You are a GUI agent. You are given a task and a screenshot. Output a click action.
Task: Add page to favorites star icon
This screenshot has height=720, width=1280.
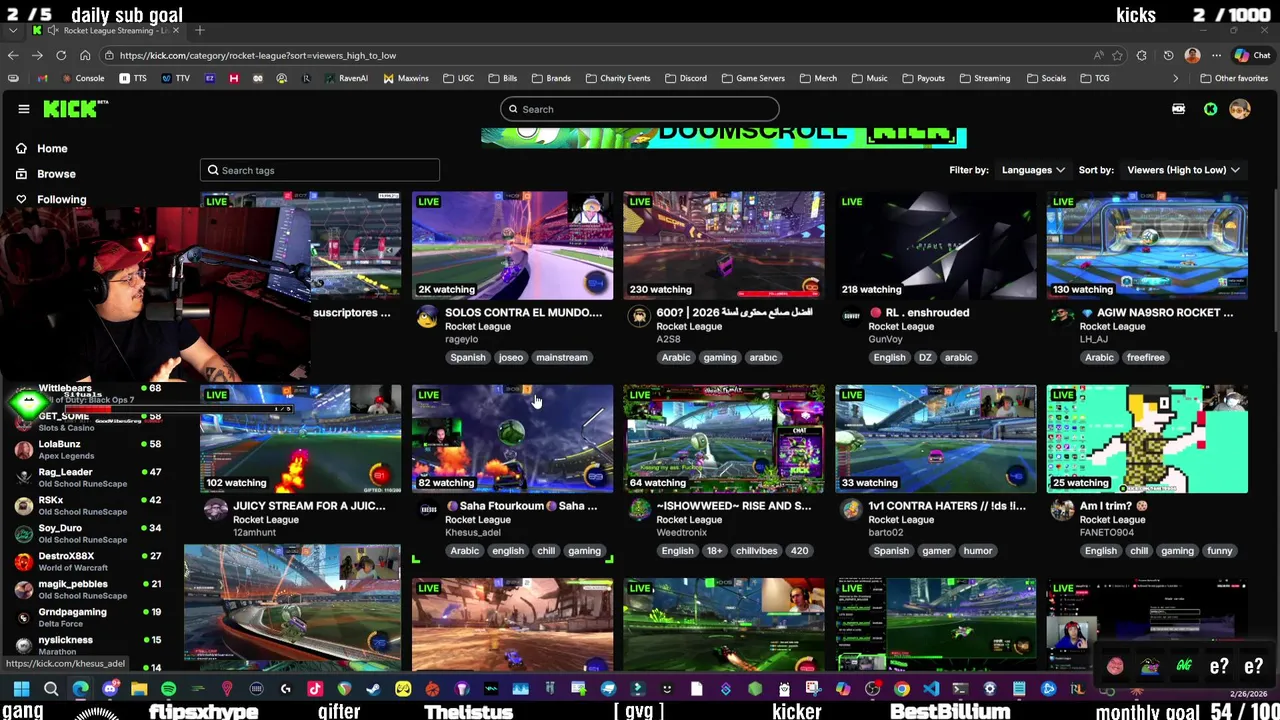1117,55
